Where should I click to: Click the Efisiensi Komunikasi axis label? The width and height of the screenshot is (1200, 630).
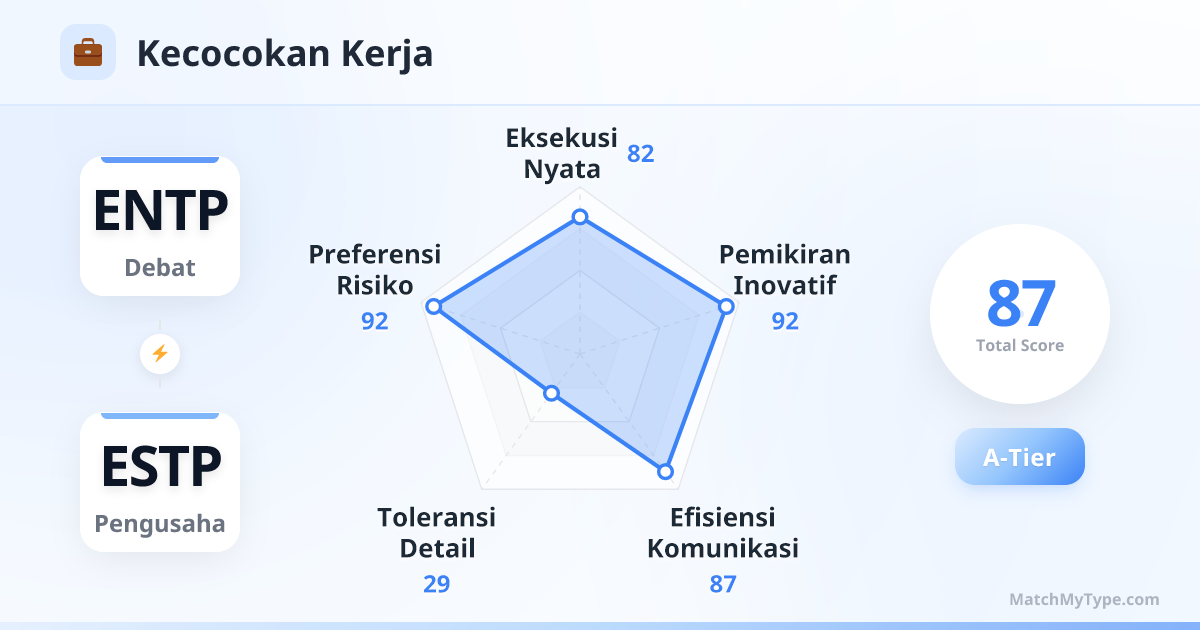(x=723, y=533)
